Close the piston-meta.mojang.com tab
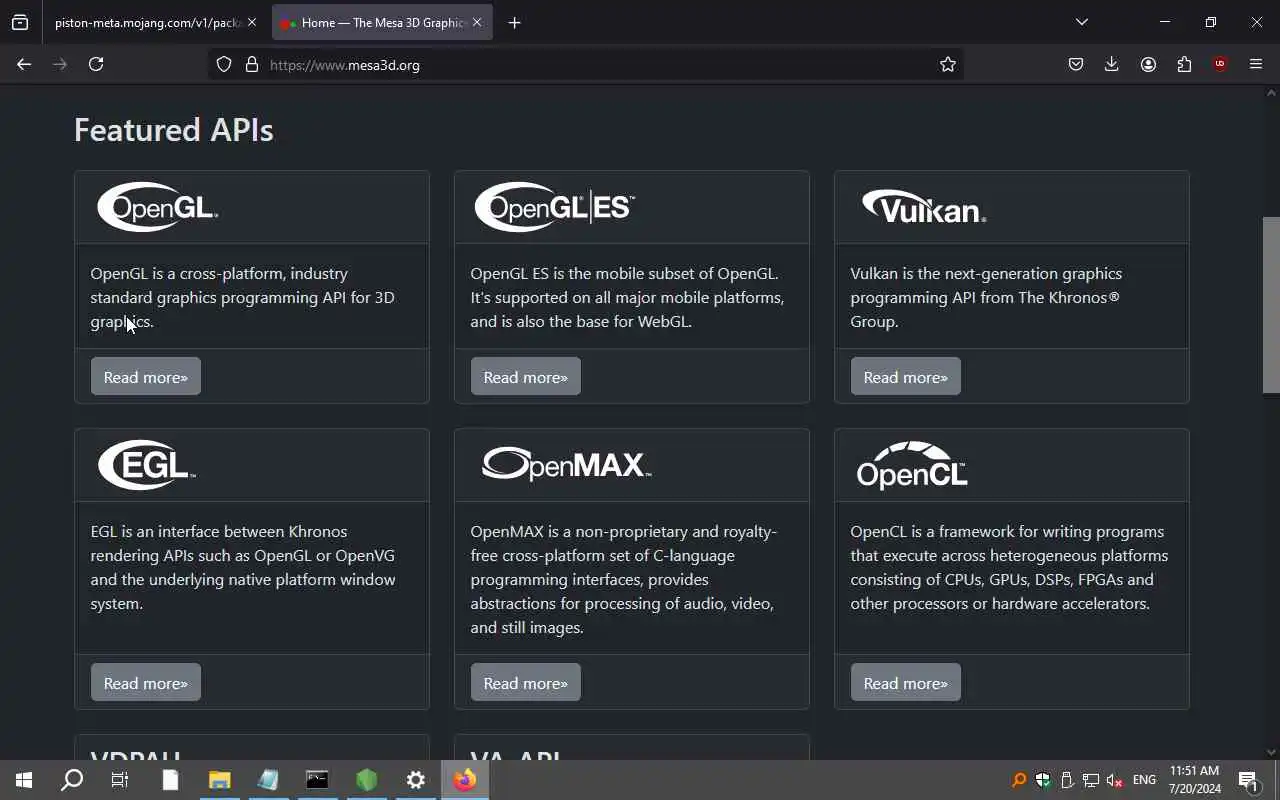Image resolution: width=1280 pixels, height=800 pixels. click(252, 22)
